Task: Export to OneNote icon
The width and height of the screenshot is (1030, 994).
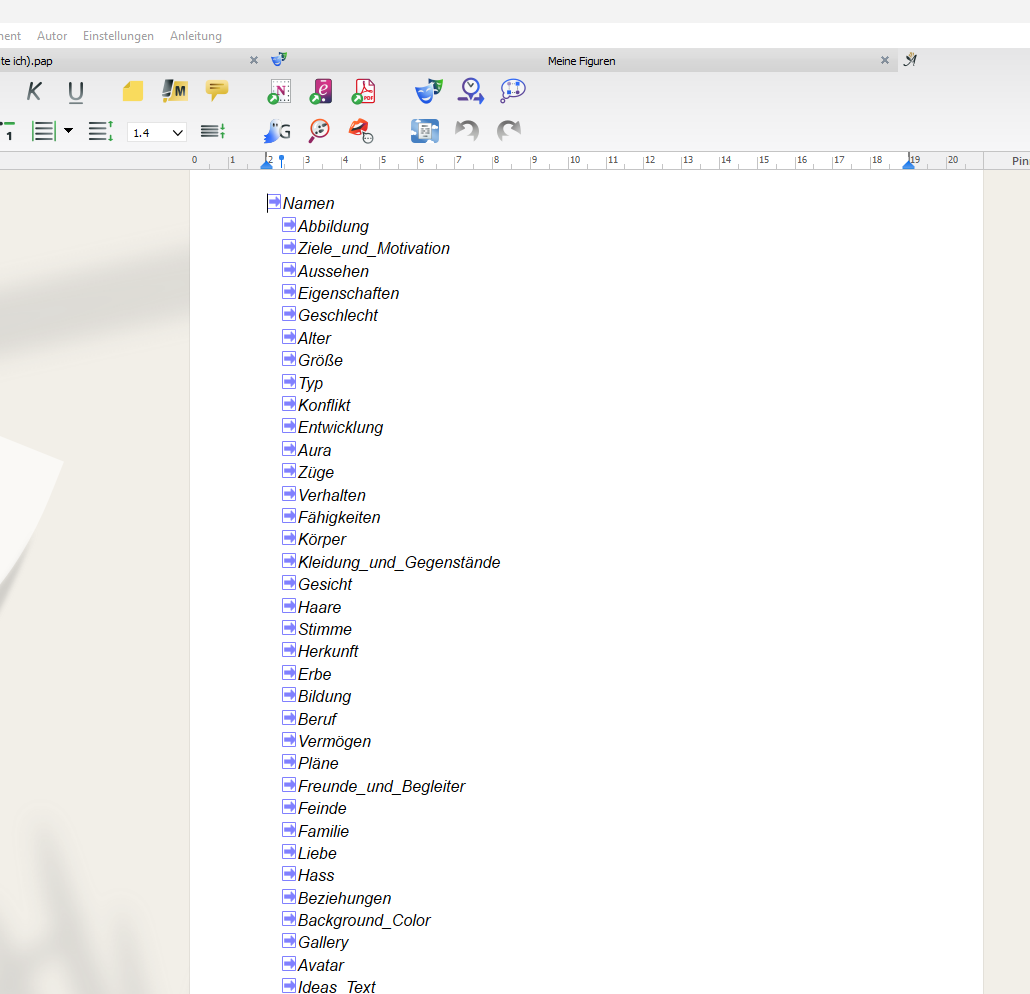Action: pyautogui.click(x=279, y=92)
